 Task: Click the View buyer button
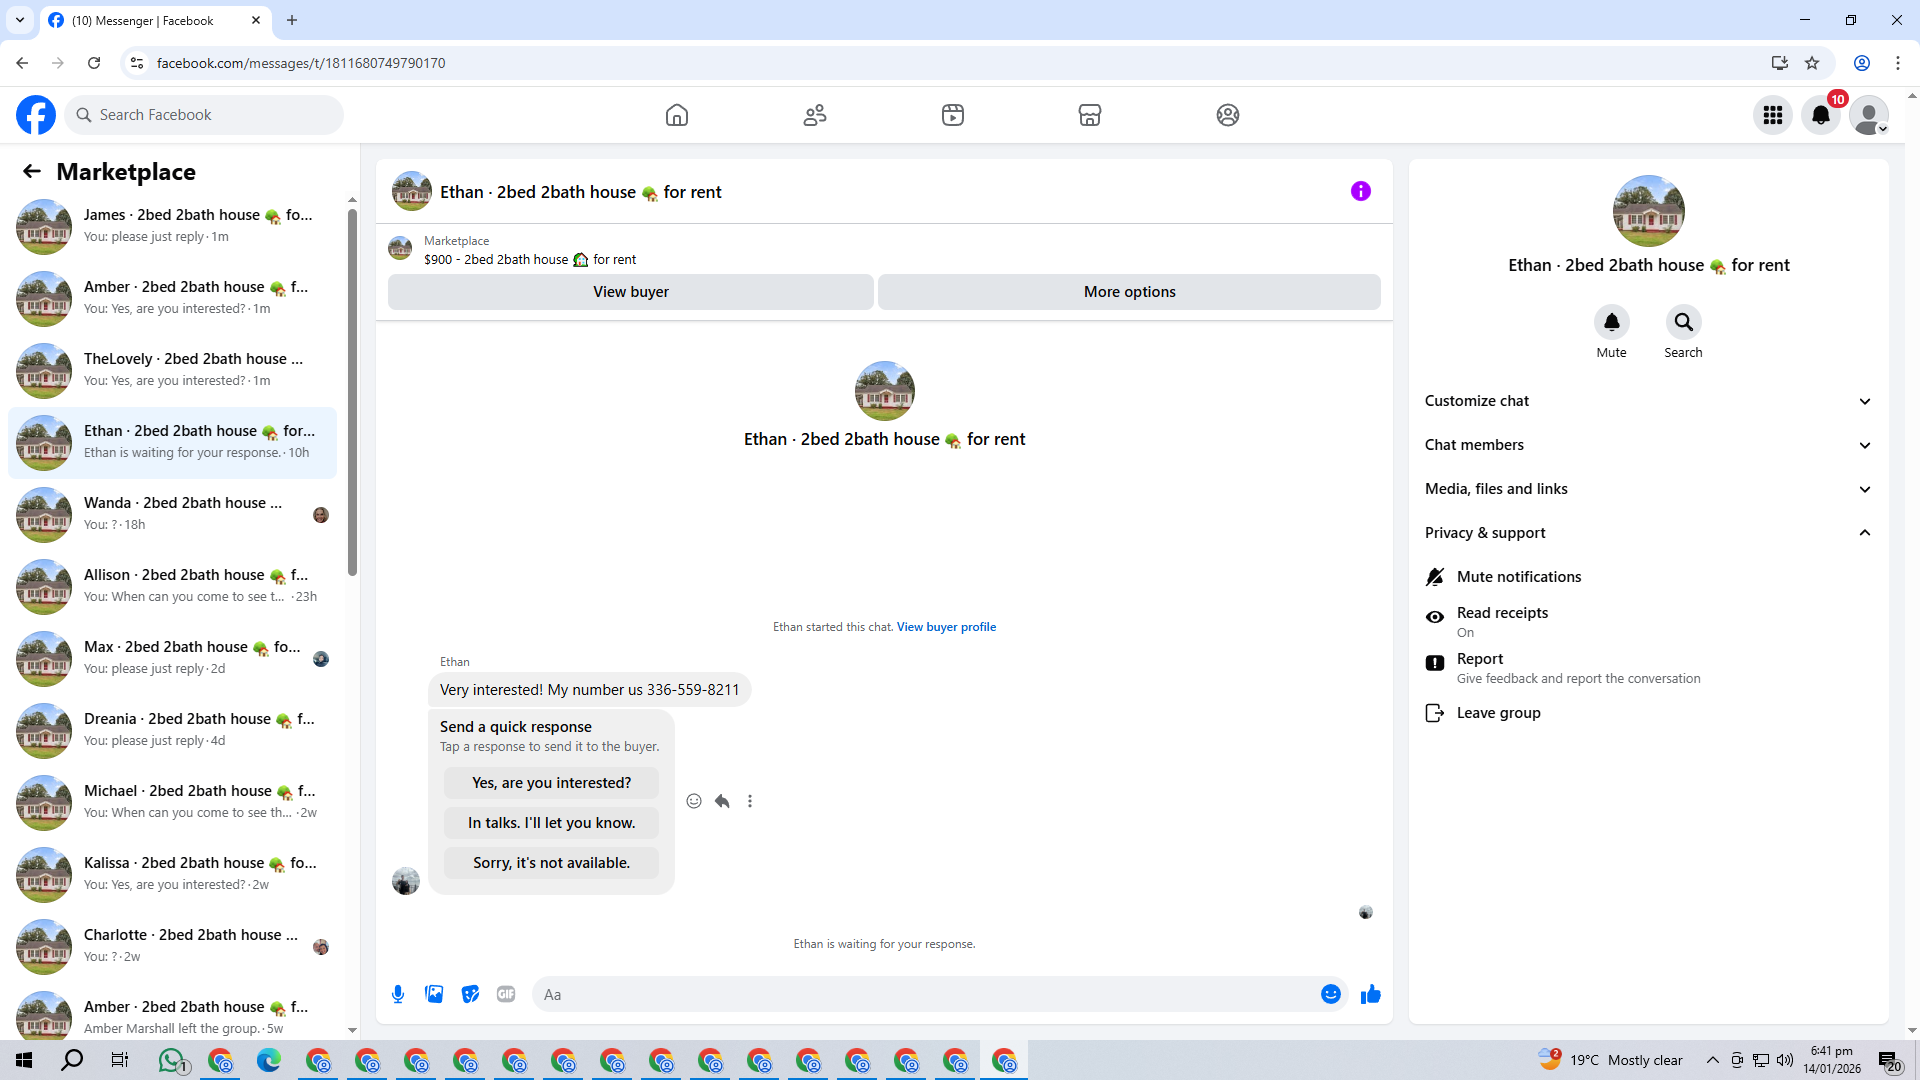[x=630, y=292]
